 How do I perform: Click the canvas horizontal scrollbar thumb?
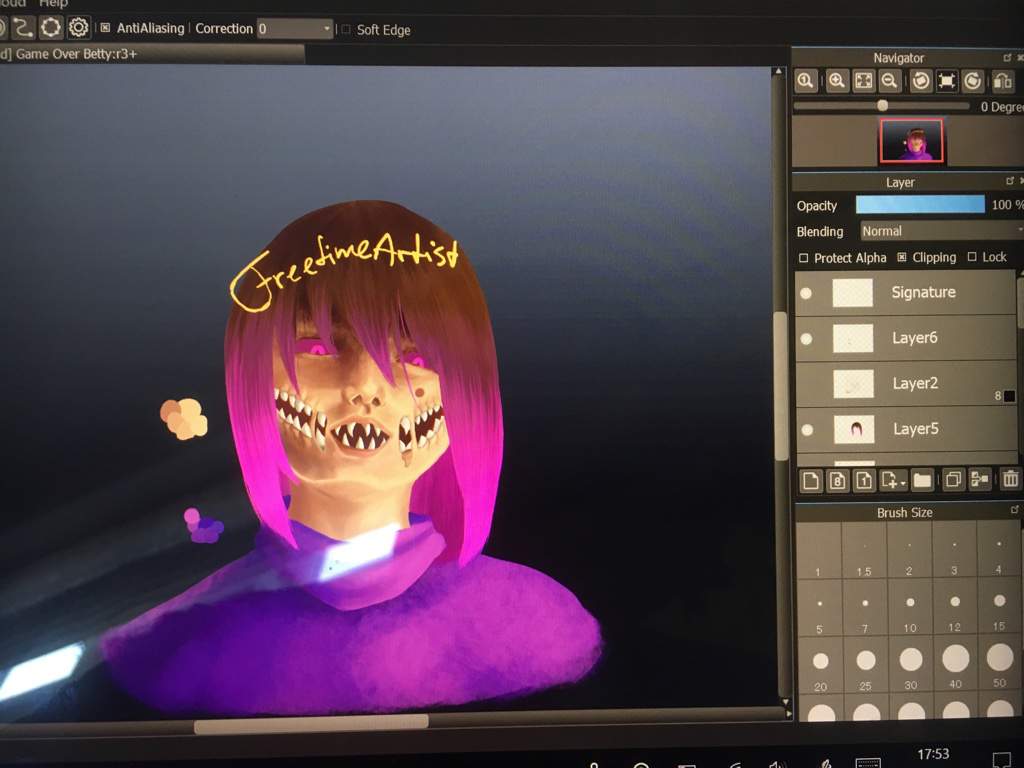(x=311, y=722)
